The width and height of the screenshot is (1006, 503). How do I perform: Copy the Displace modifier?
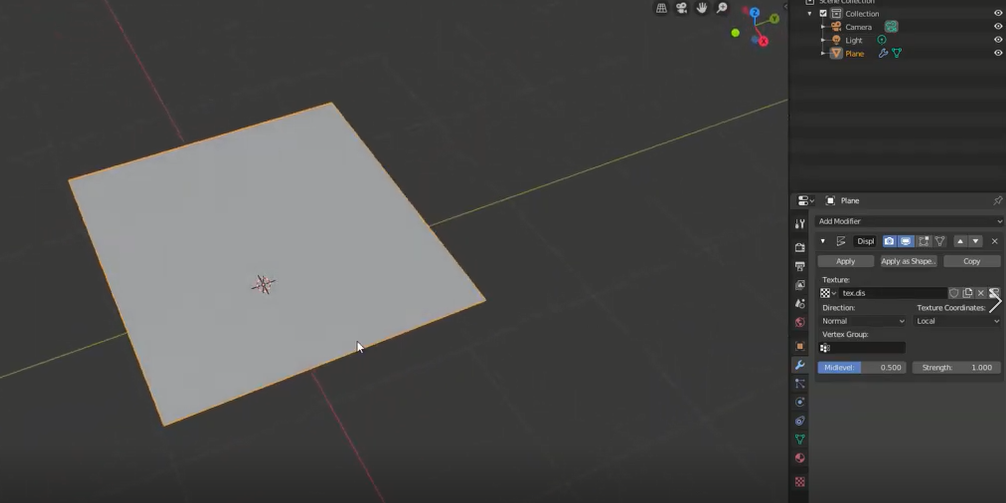(971, 261)
